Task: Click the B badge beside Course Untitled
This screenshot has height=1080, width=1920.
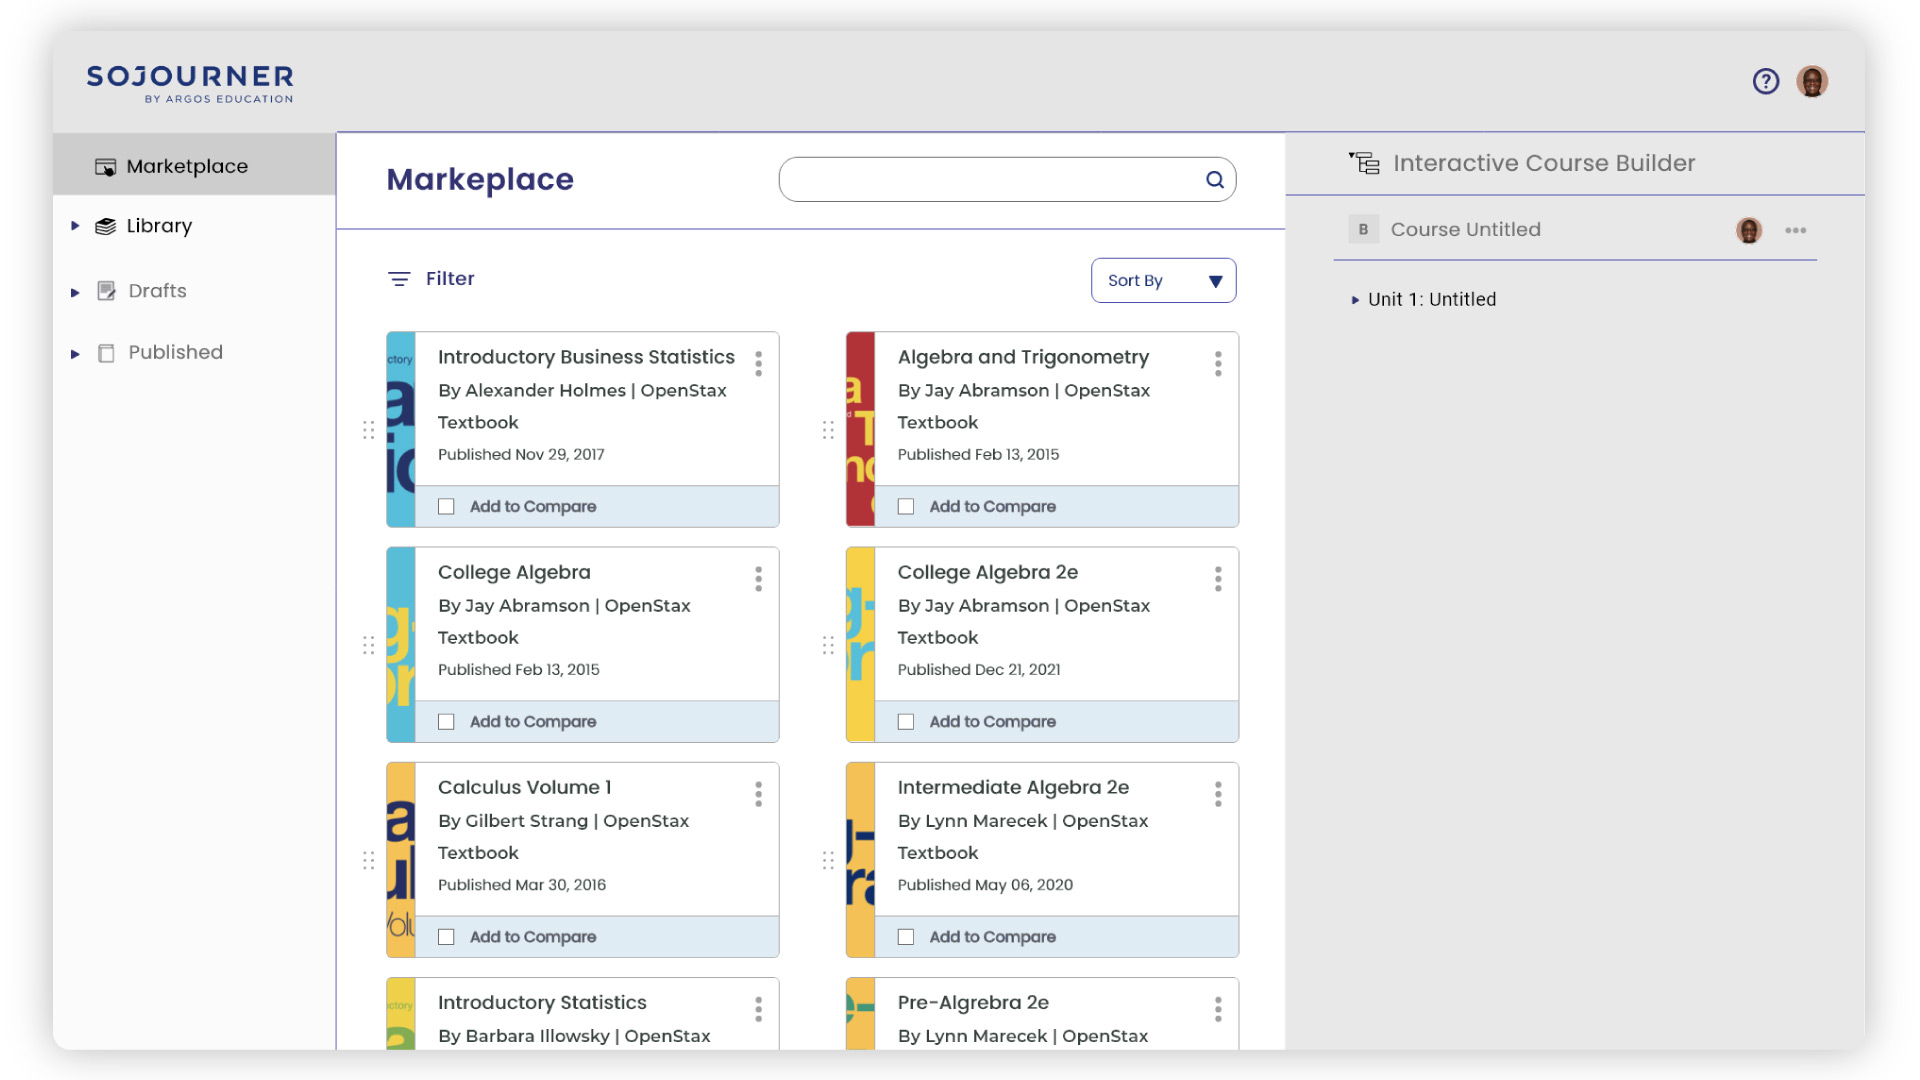Action: (x=1363, y=230)
